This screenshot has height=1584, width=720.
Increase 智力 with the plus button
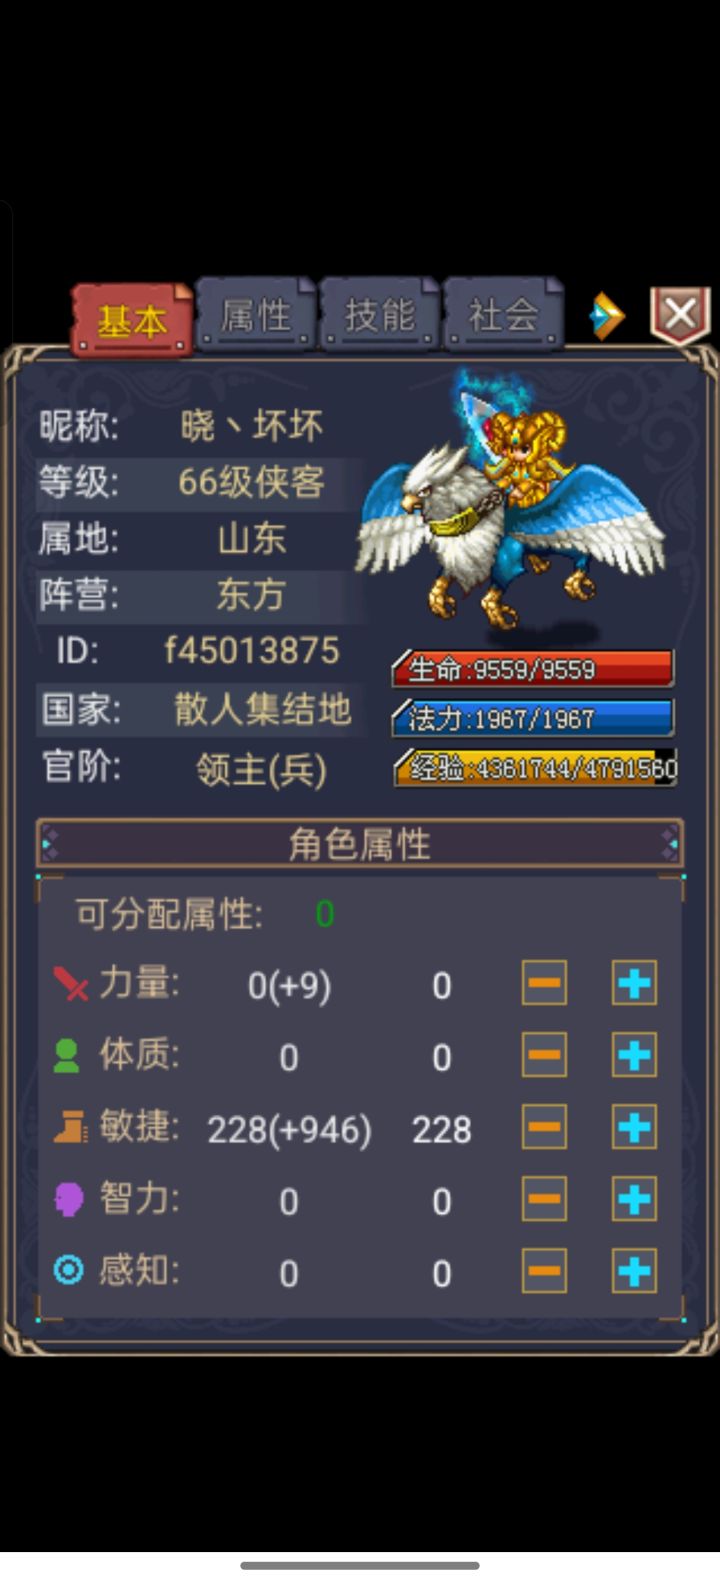634,1199
